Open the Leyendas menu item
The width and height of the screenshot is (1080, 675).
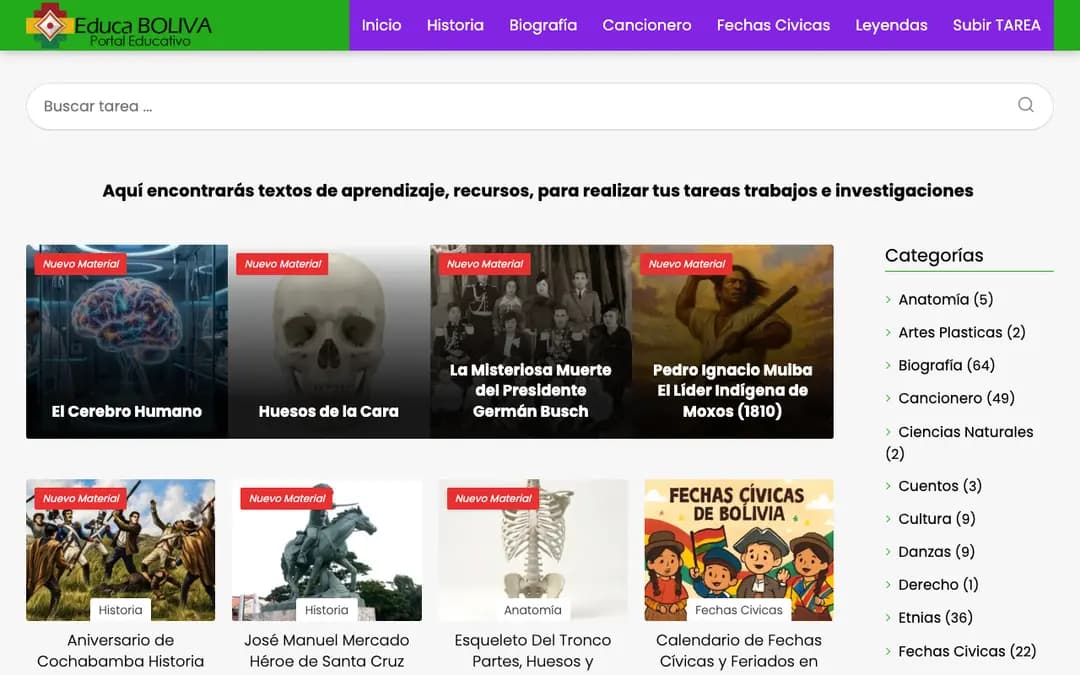tap(891, 25)
